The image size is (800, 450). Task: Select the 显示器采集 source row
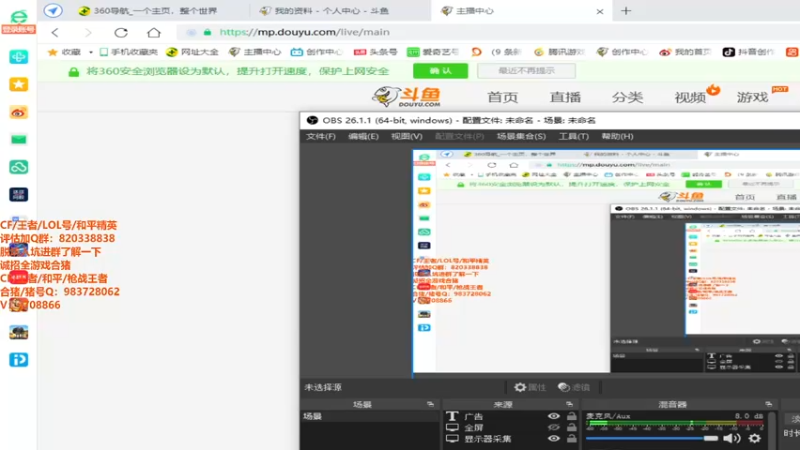[x=511, y=438]
